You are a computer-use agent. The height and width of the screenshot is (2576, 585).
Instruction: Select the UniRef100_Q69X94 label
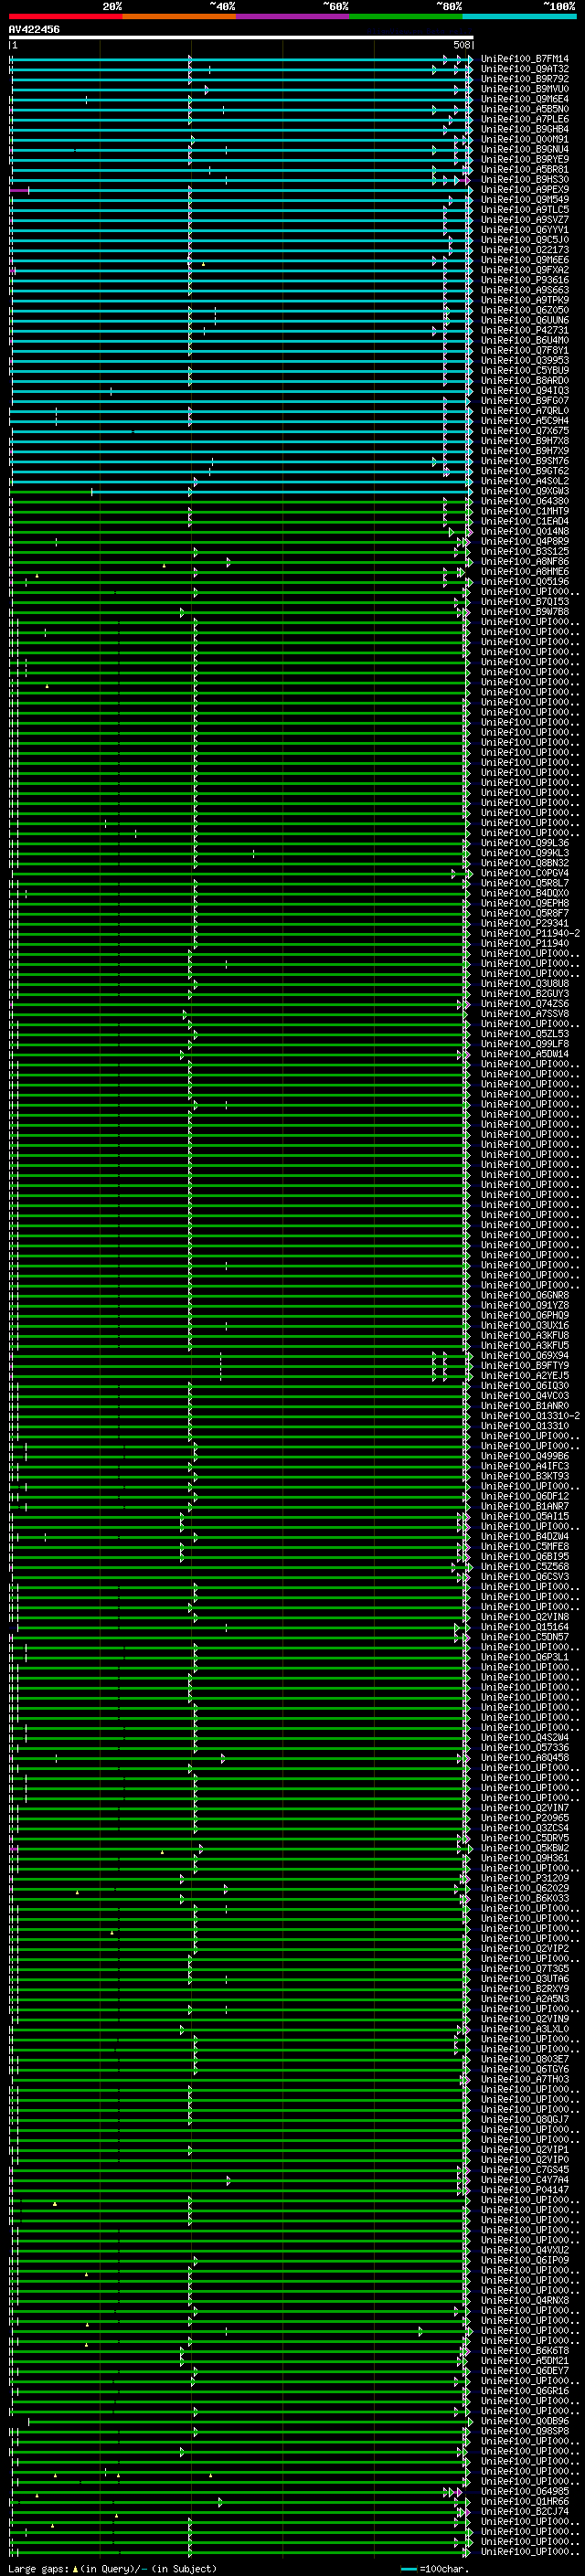click(x=524, y=1355)
